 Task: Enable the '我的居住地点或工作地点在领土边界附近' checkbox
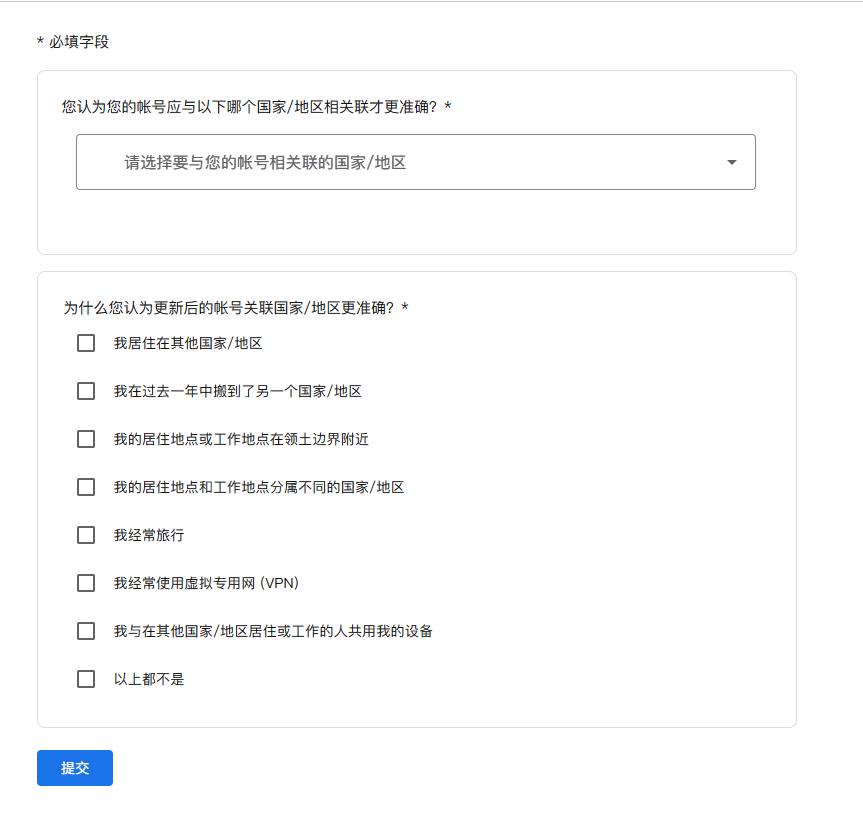86,439
